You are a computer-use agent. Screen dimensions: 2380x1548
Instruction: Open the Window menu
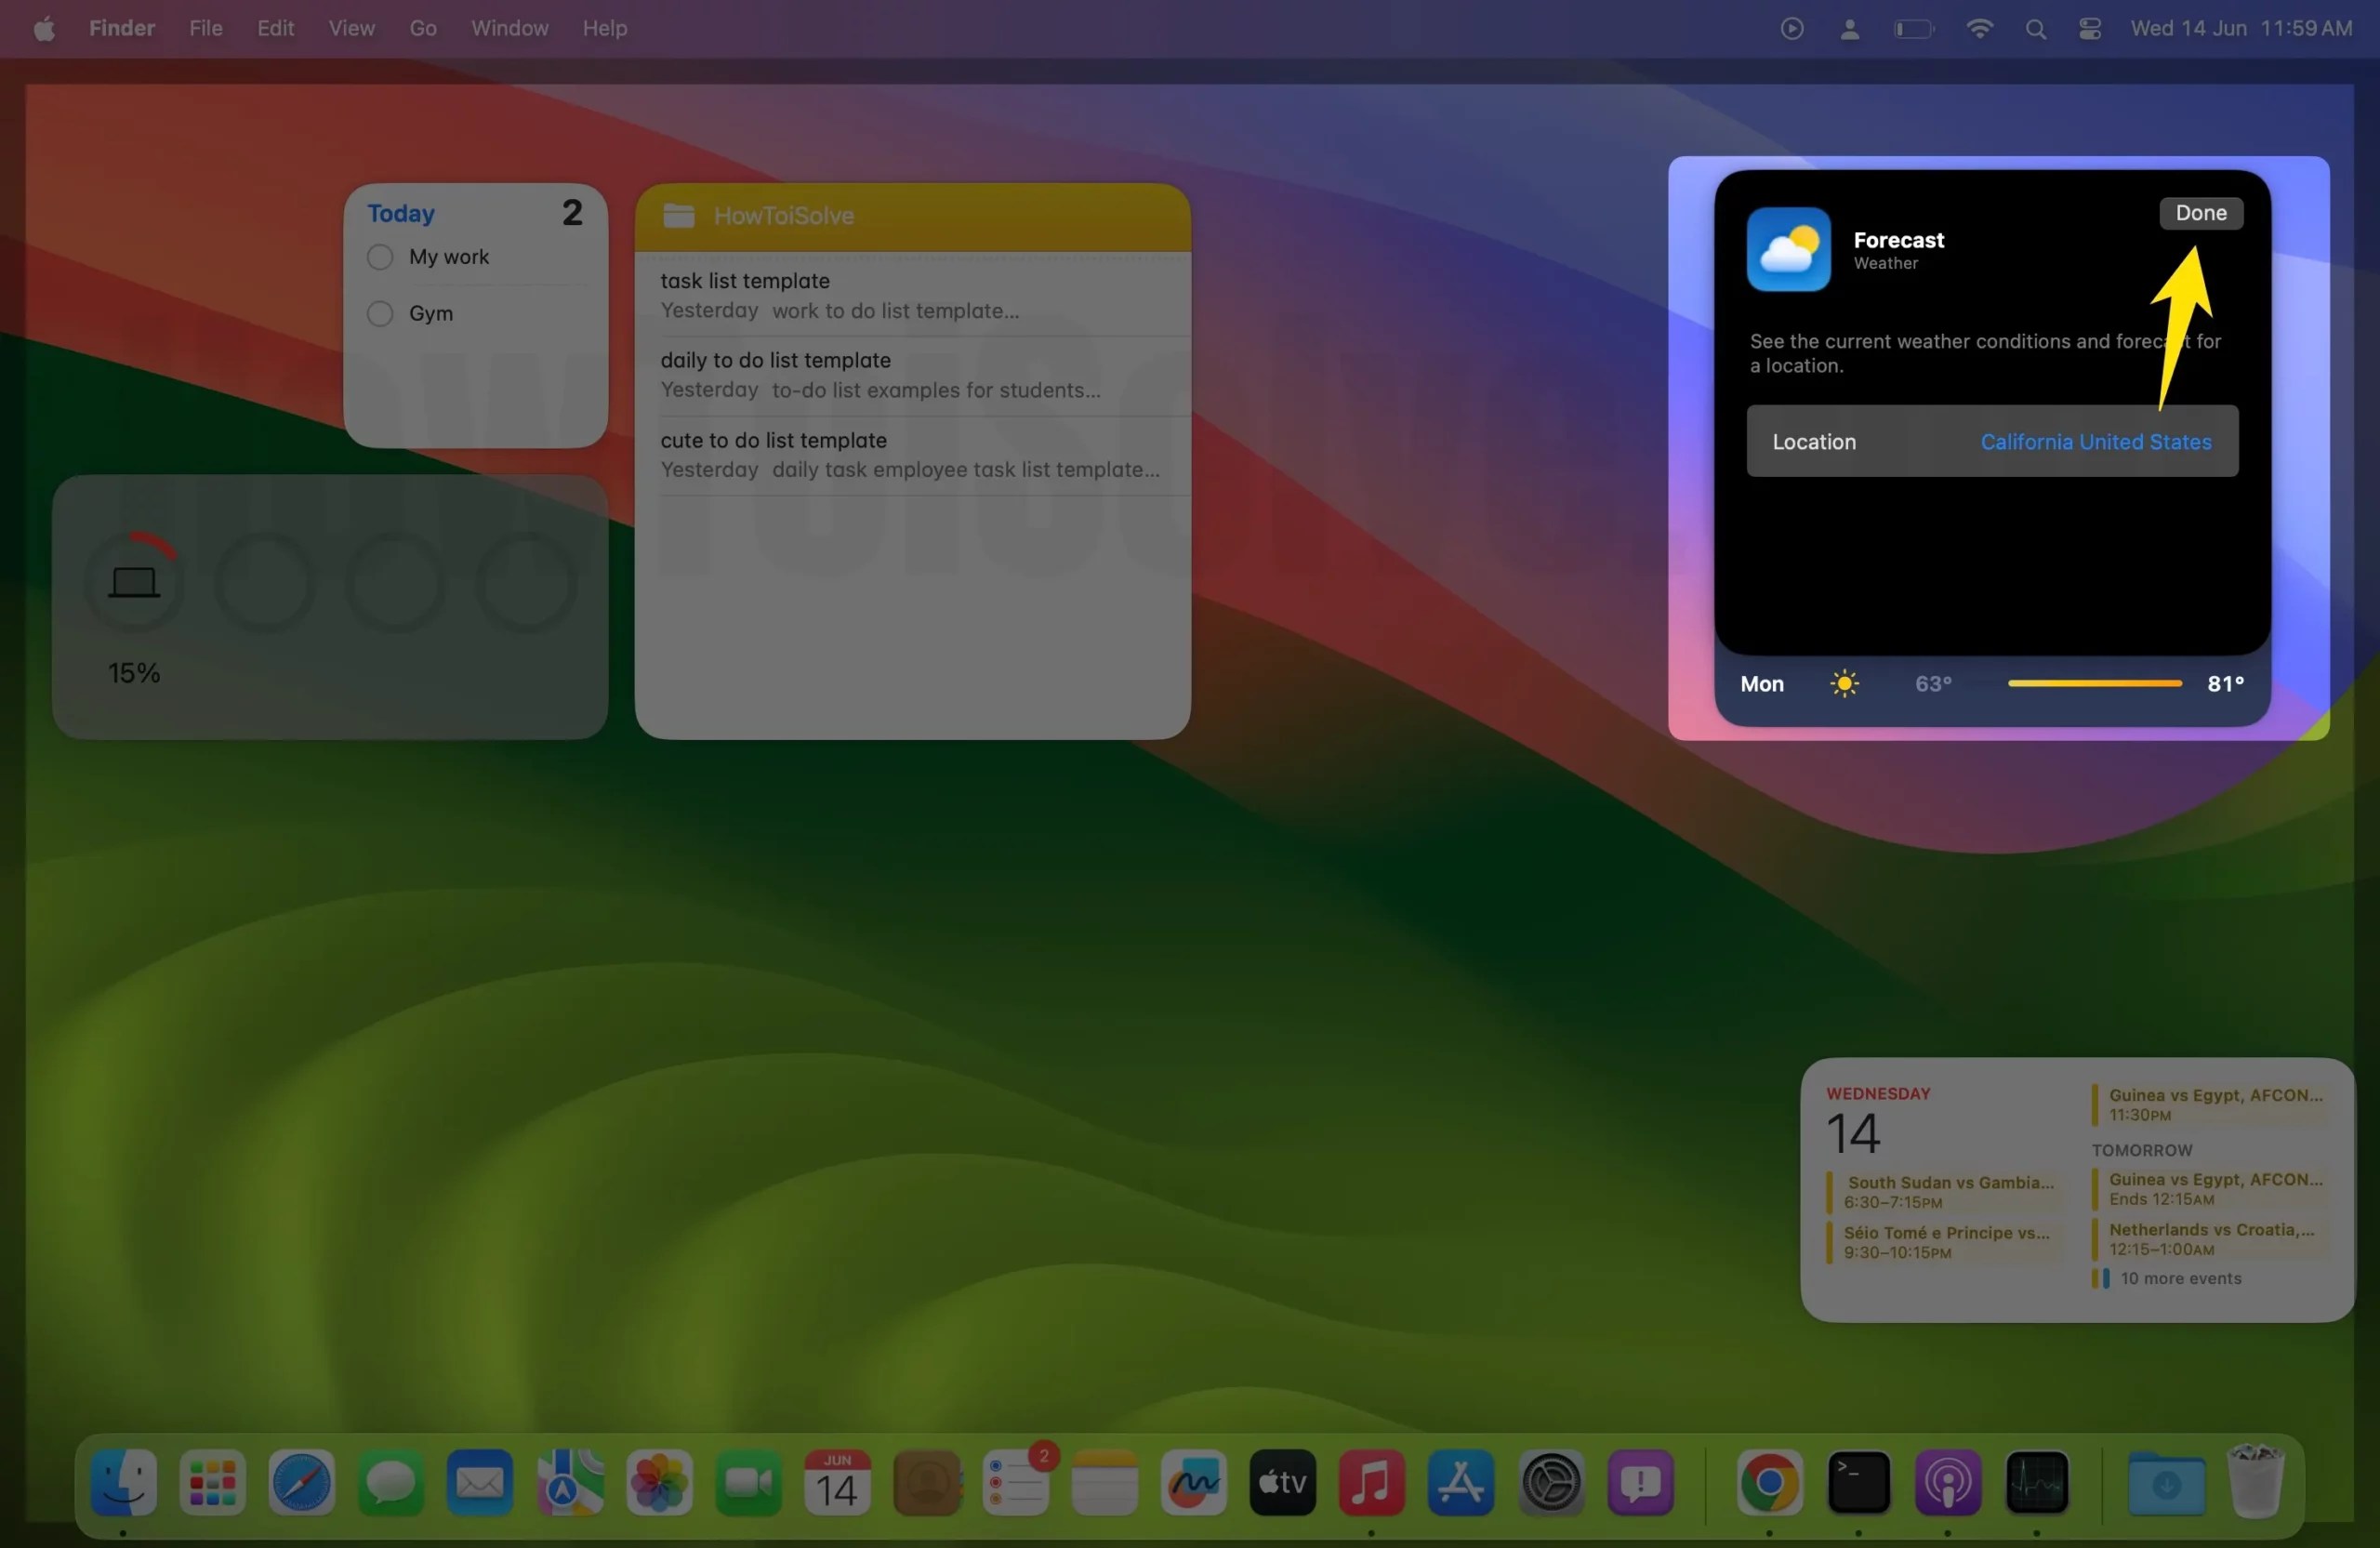[509, 28]
